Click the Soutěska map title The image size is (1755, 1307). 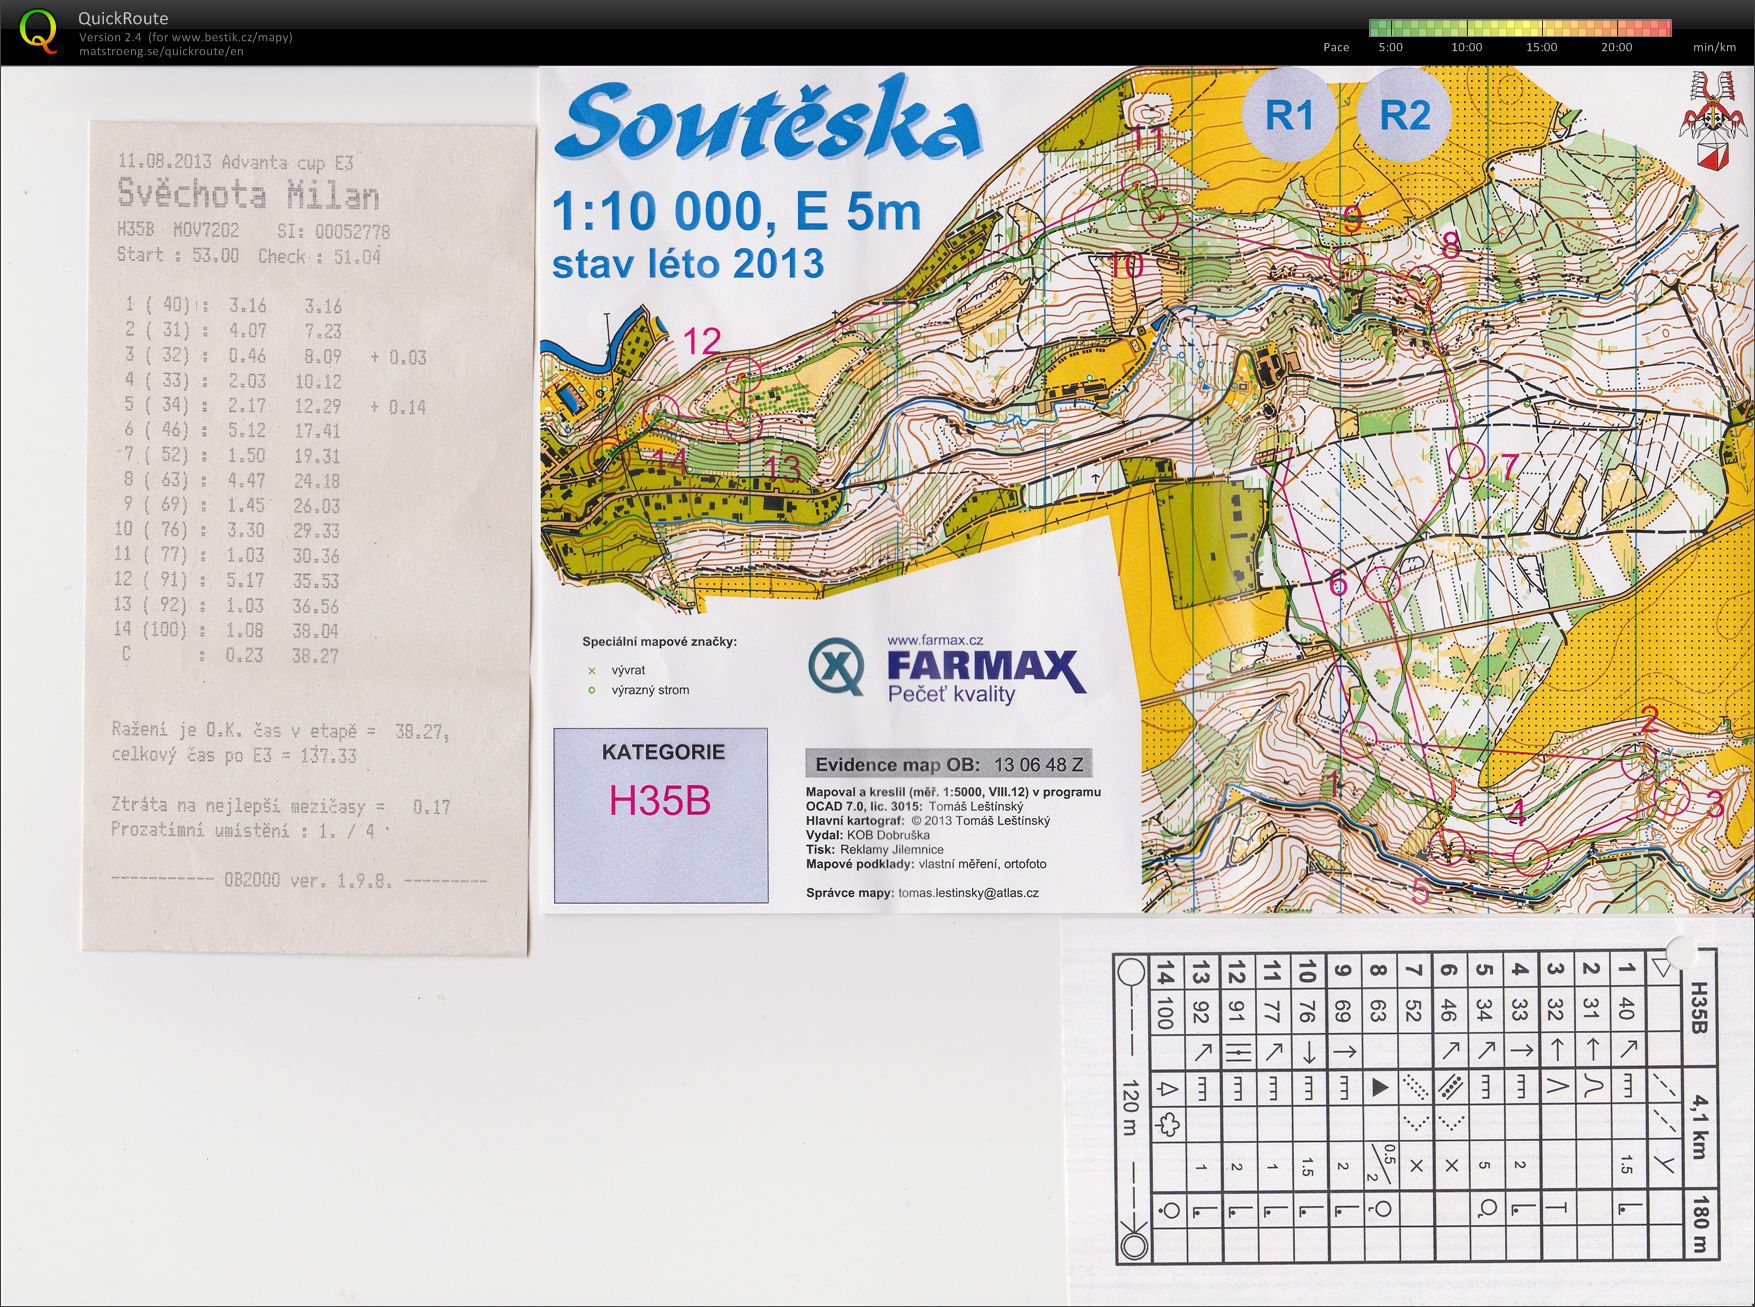point(768,120)
